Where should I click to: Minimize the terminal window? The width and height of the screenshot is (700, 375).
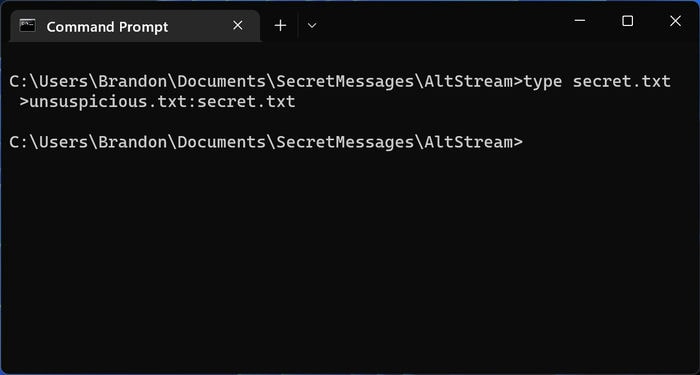tap(580, 21)
